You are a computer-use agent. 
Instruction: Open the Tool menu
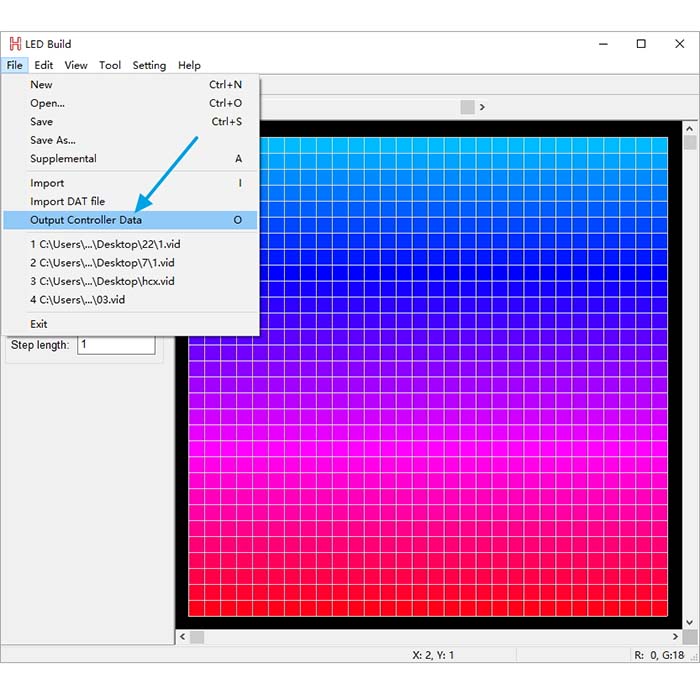tap(110, 65)
